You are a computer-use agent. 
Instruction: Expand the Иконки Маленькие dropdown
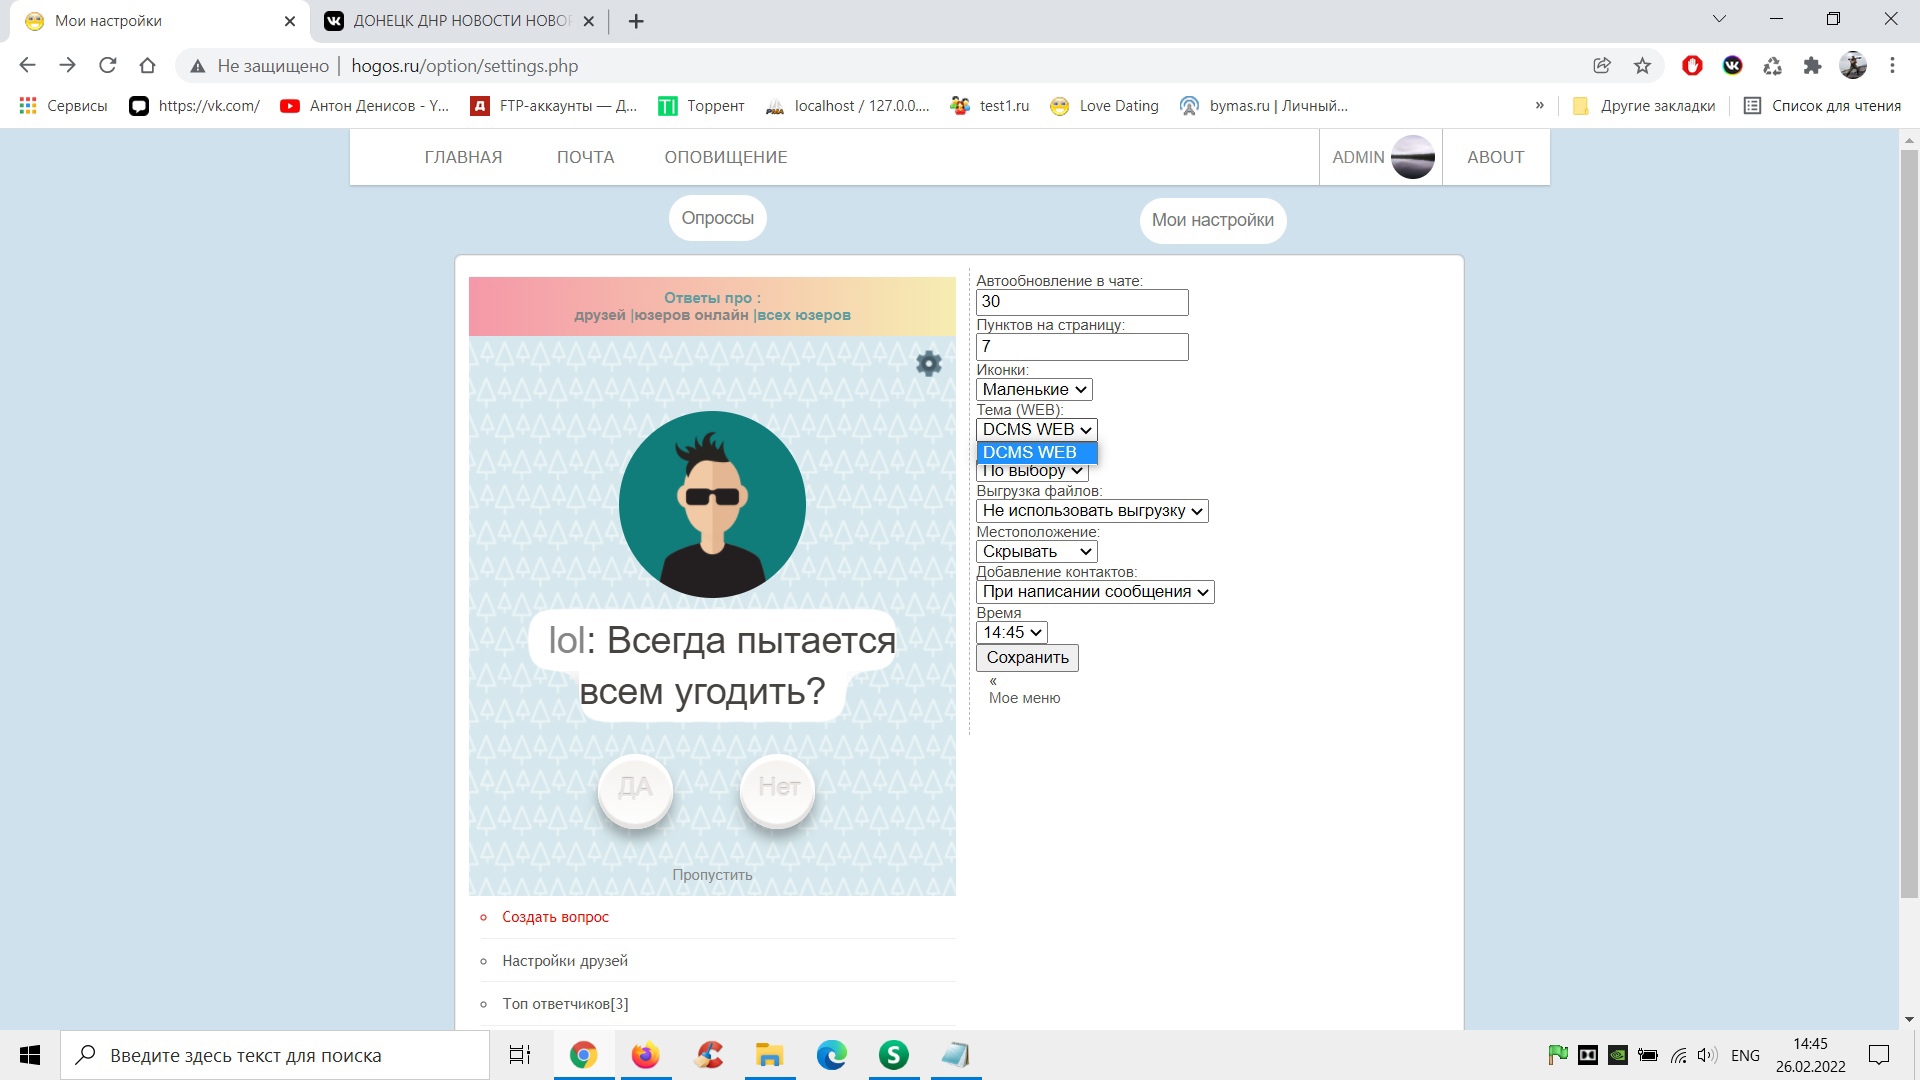click(1033, 389)
